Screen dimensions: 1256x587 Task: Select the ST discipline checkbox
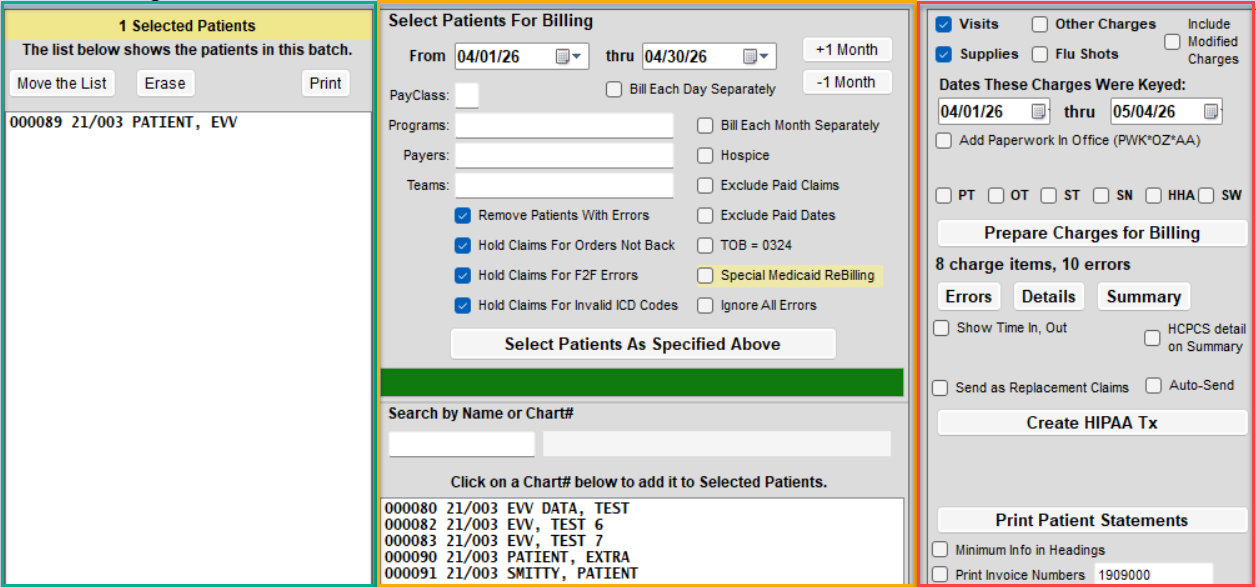point(1048,195)
